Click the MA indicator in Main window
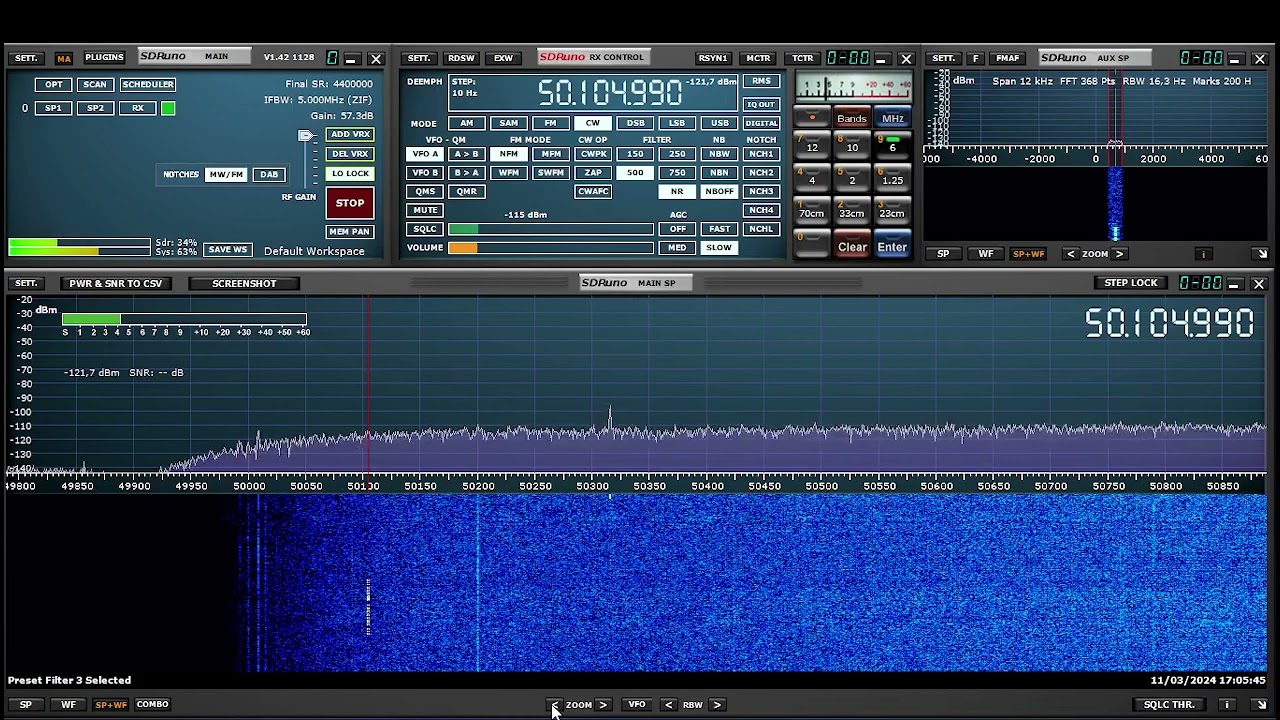 point(64,58)
